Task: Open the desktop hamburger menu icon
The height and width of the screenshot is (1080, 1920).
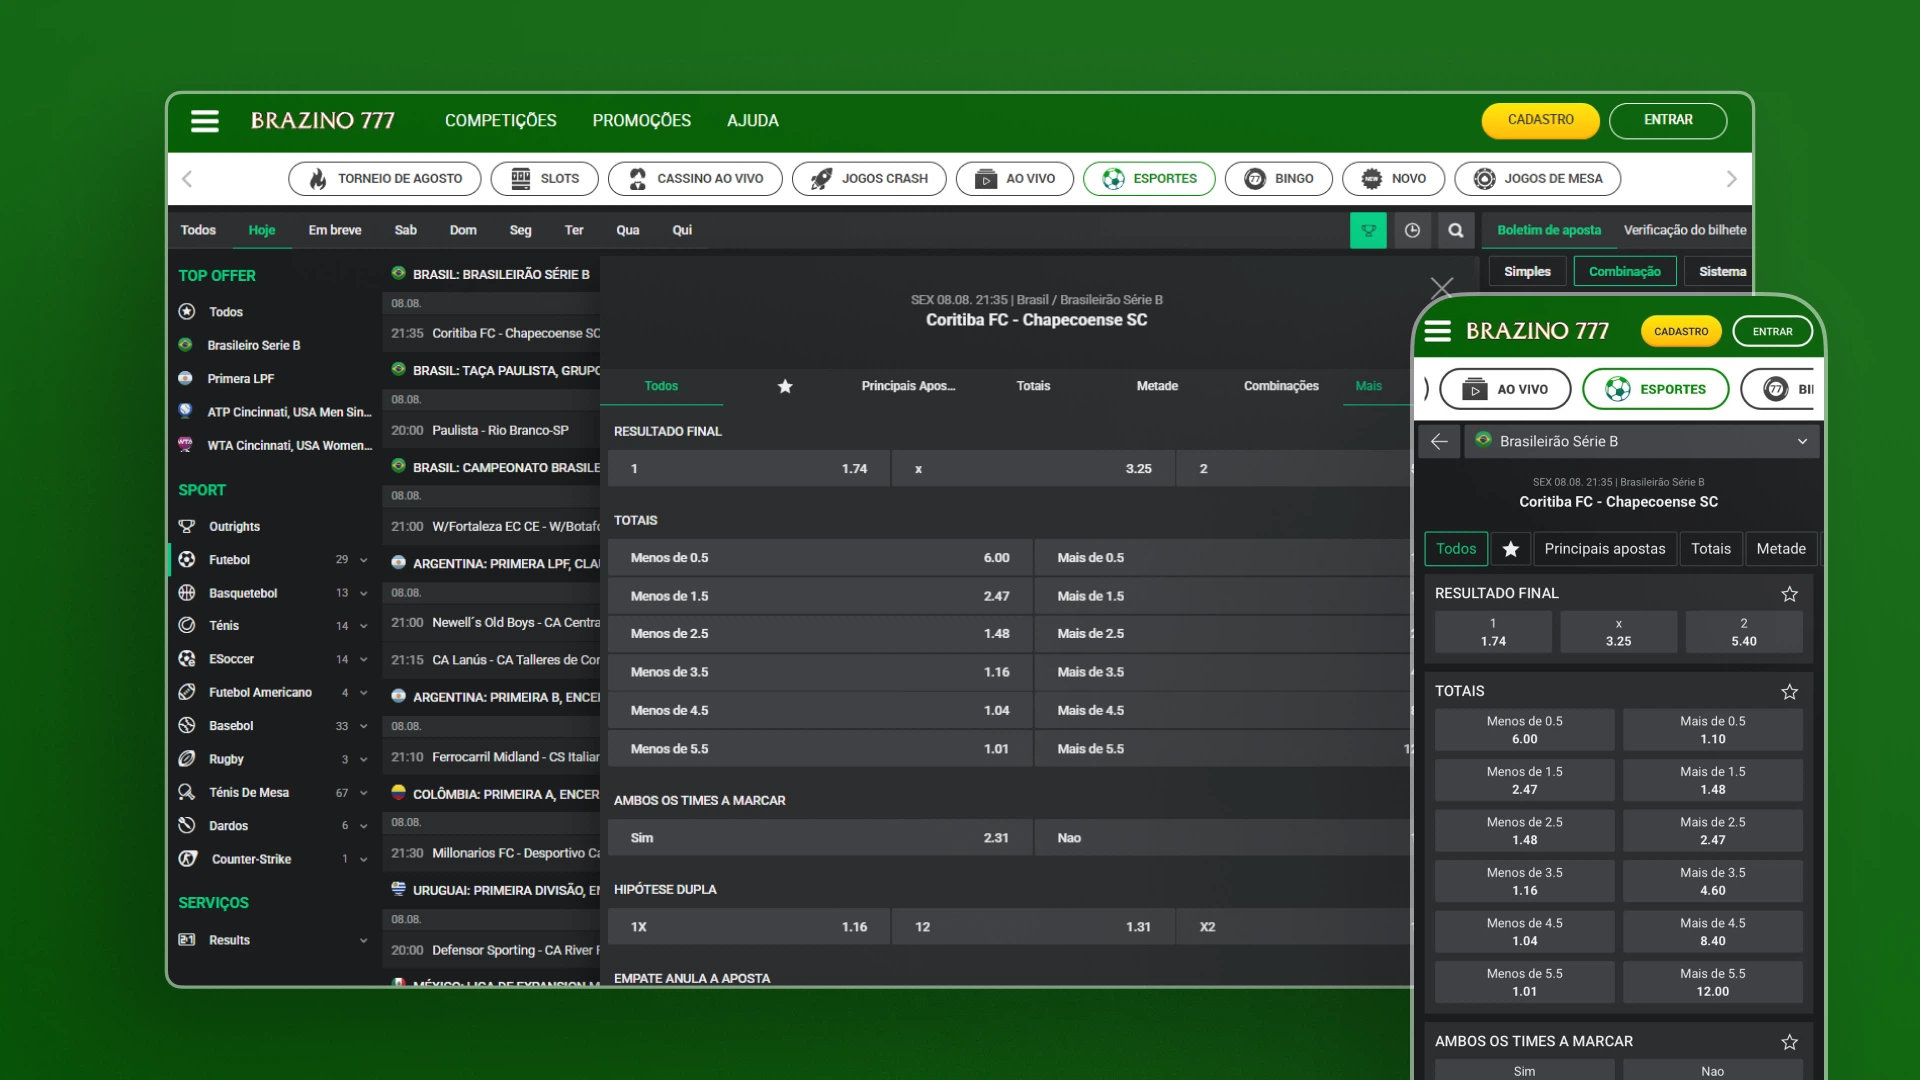Action: pyautogui.click(x=204, y=121)
